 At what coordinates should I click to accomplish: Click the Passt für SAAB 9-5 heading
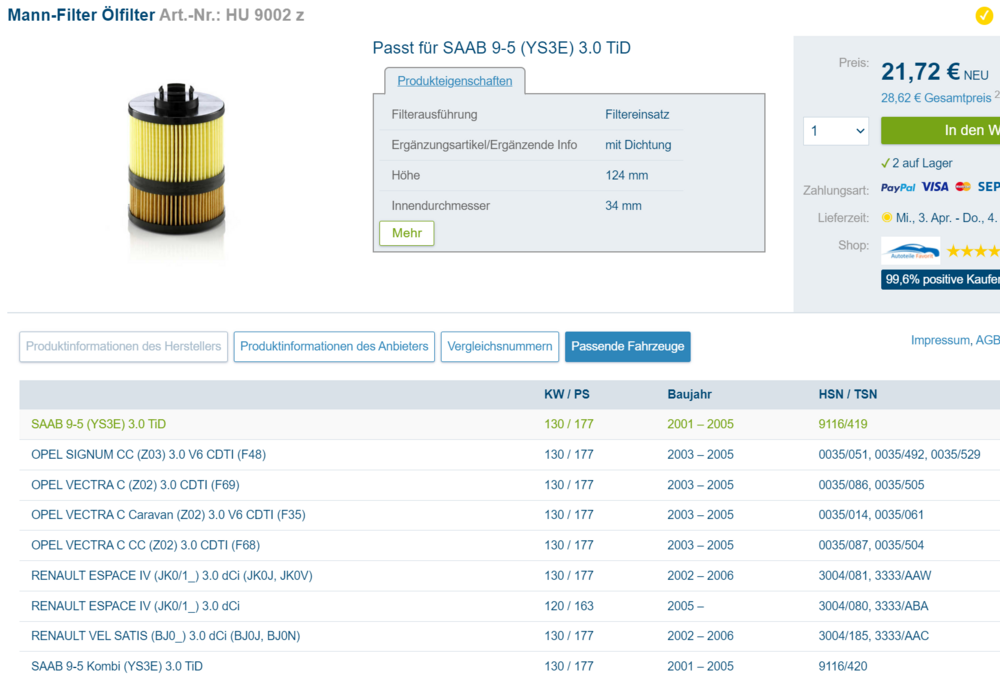point(501,48)
